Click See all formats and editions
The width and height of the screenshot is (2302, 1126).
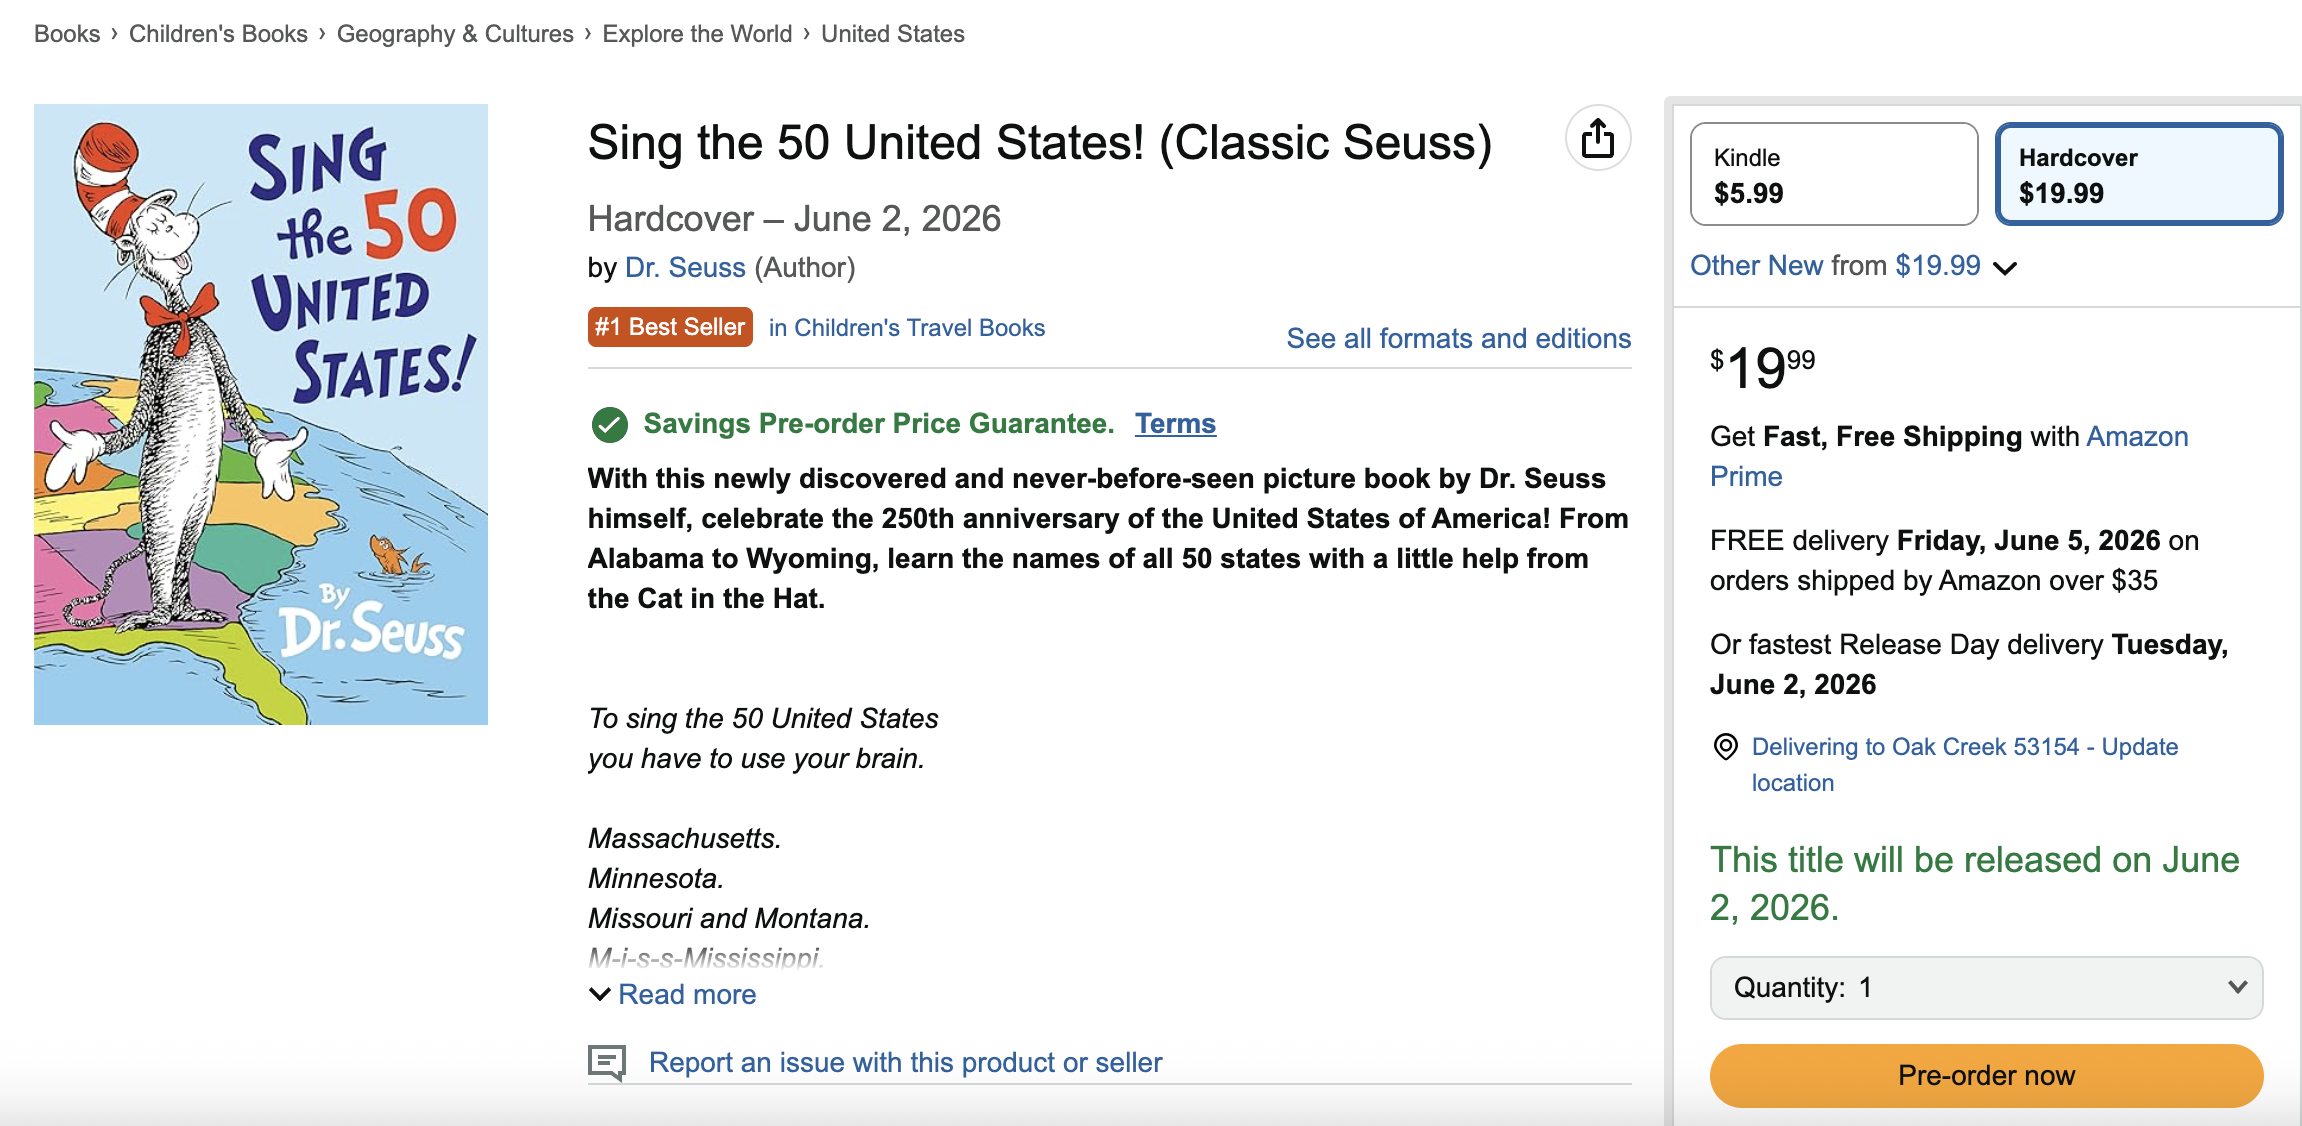click(x=1458, y=338)
